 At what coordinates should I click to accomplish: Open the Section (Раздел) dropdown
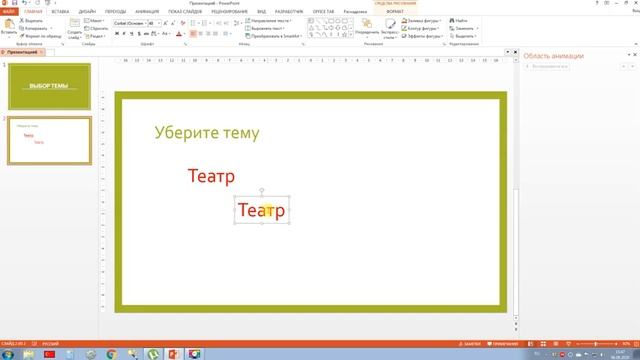coord(95,36)
